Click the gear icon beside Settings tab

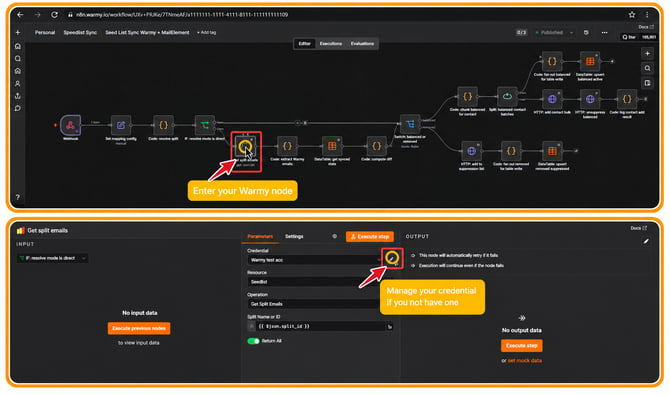(x=335, y=236)
